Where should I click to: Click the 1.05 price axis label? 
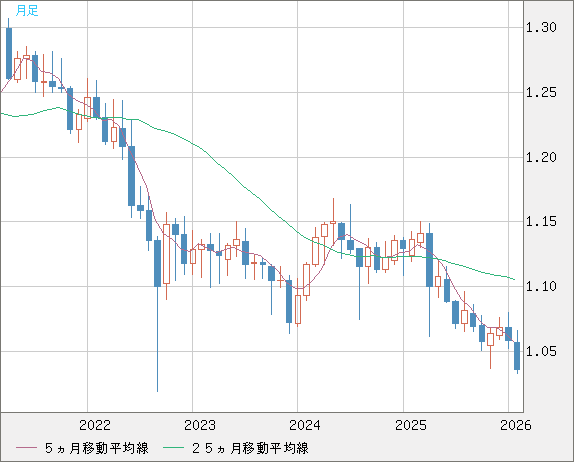coord(541,351)
